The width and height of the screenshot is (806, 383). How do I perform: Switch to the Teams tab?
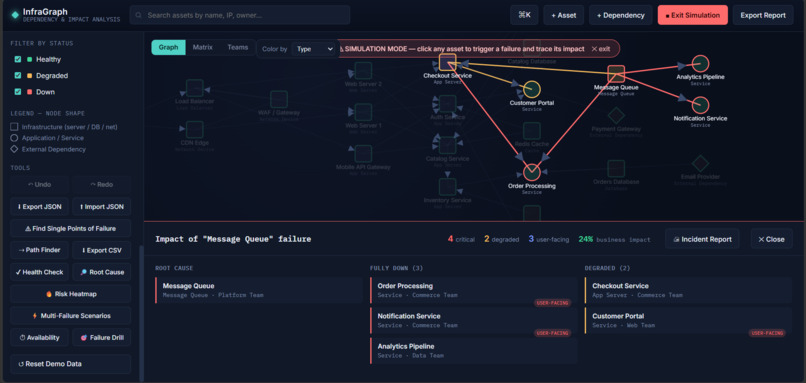(237, 47)
